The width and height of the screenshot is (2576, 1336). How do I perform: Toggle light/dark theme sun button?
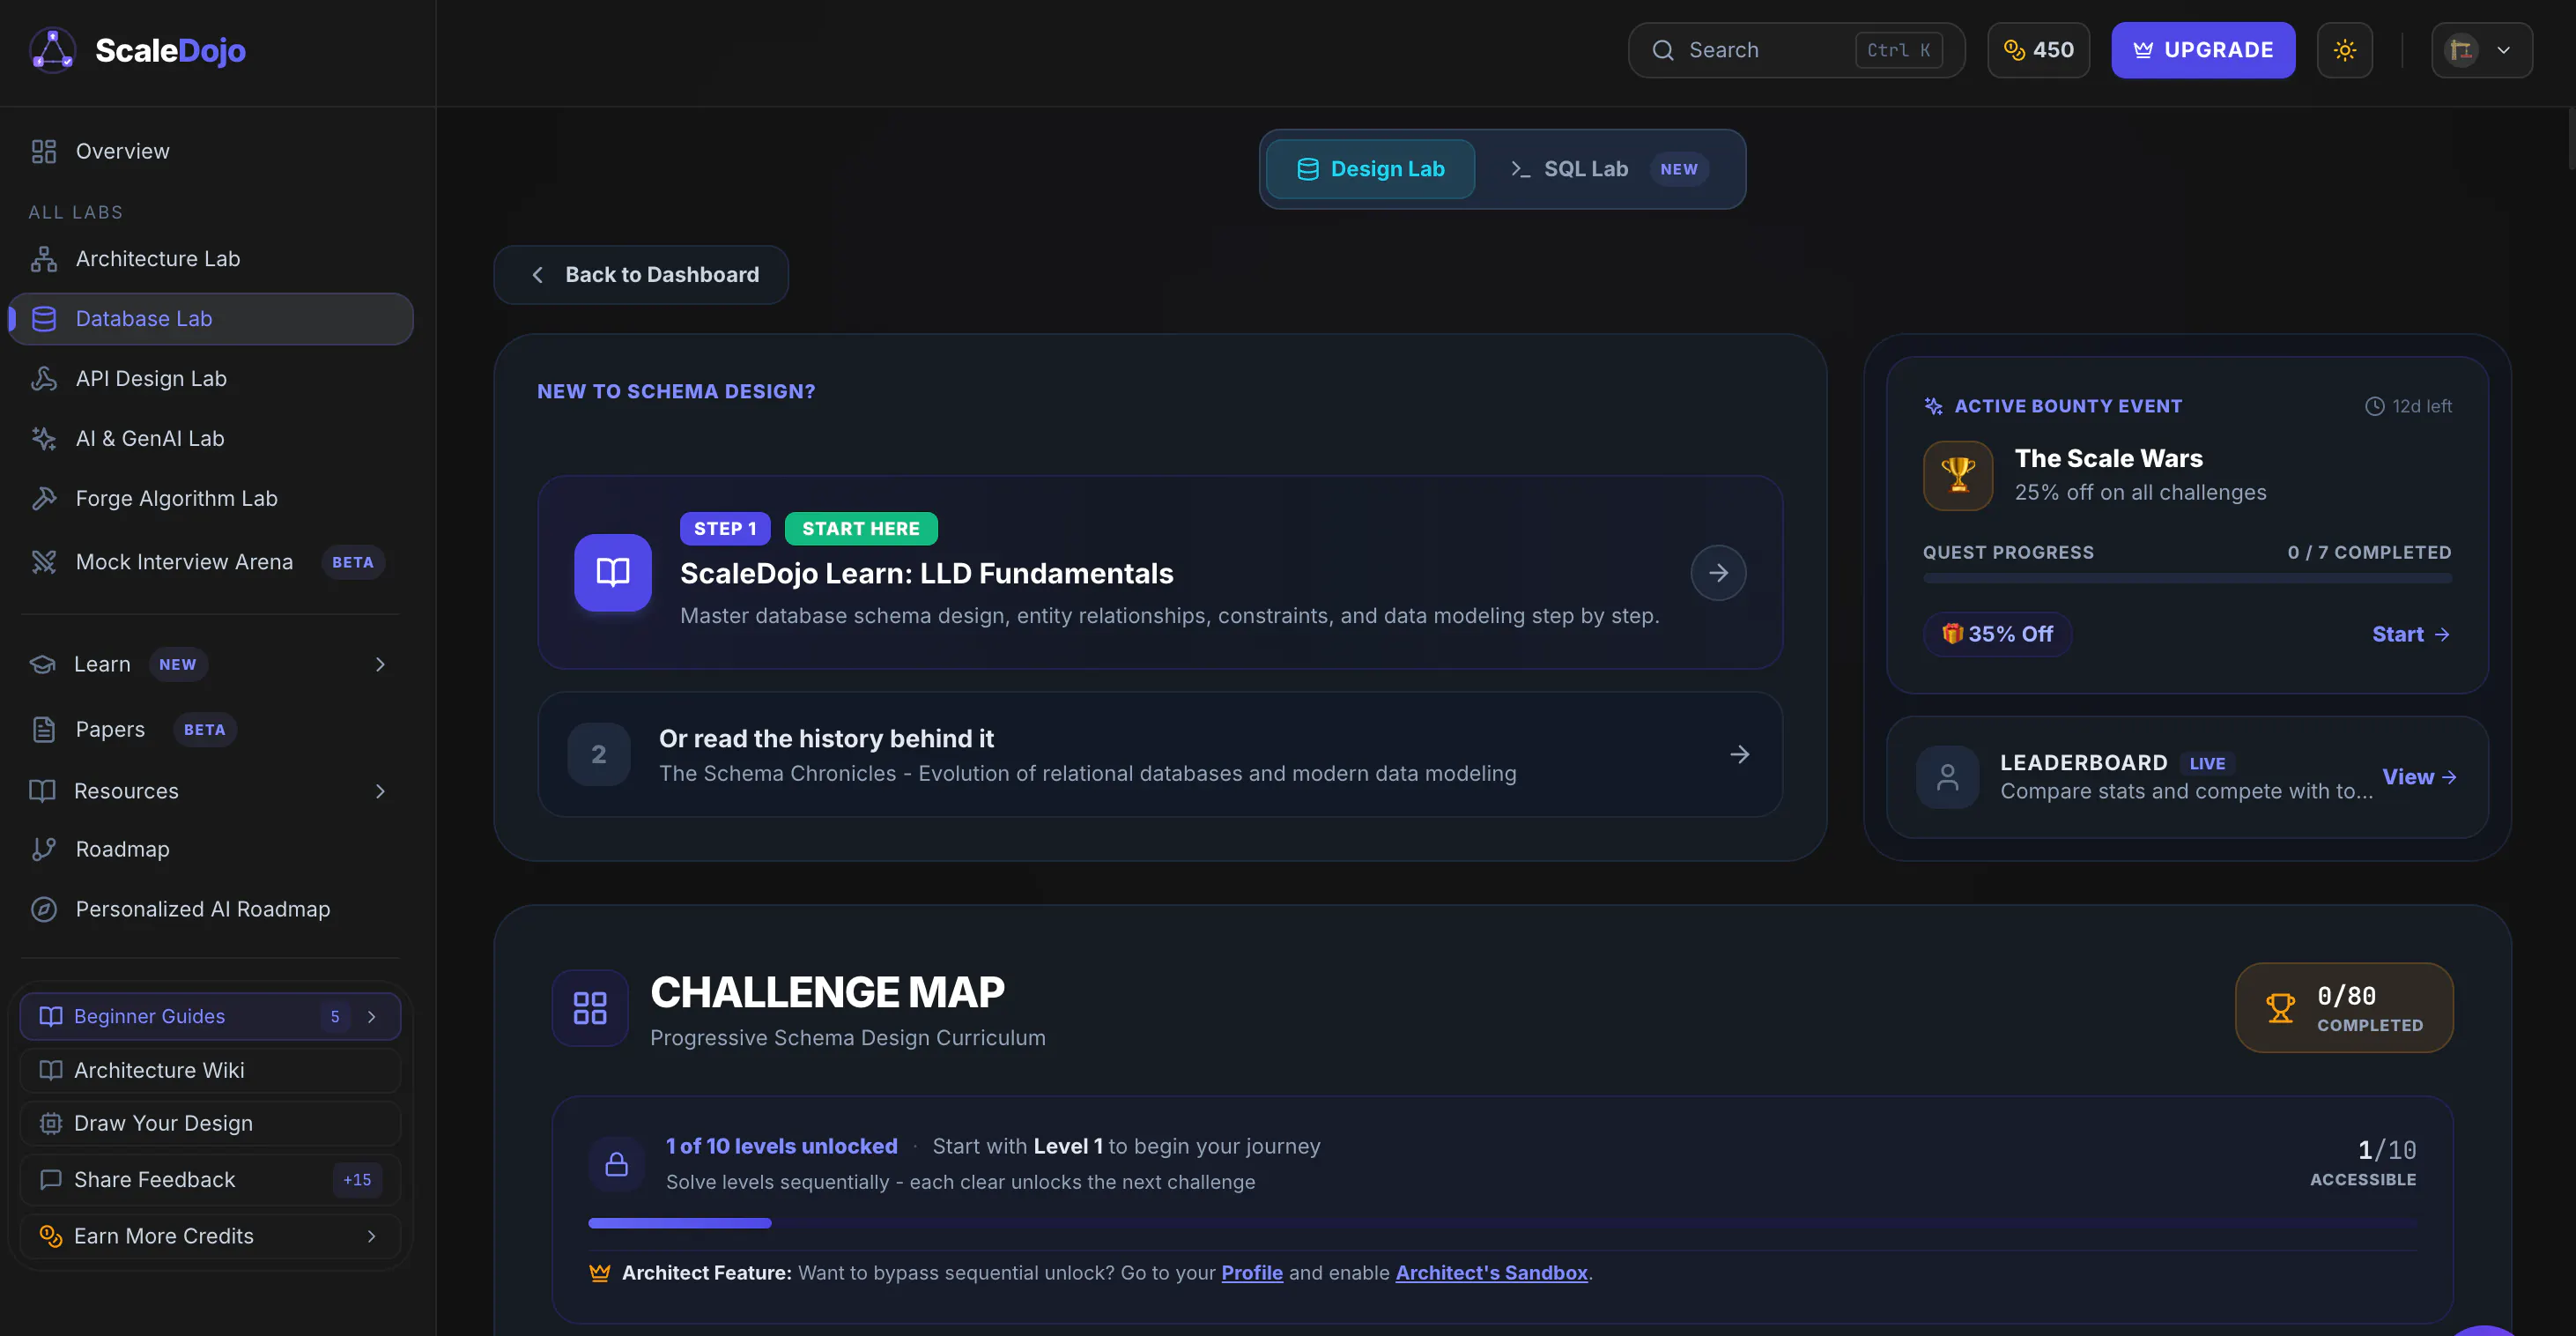[x=2344, y=50]
